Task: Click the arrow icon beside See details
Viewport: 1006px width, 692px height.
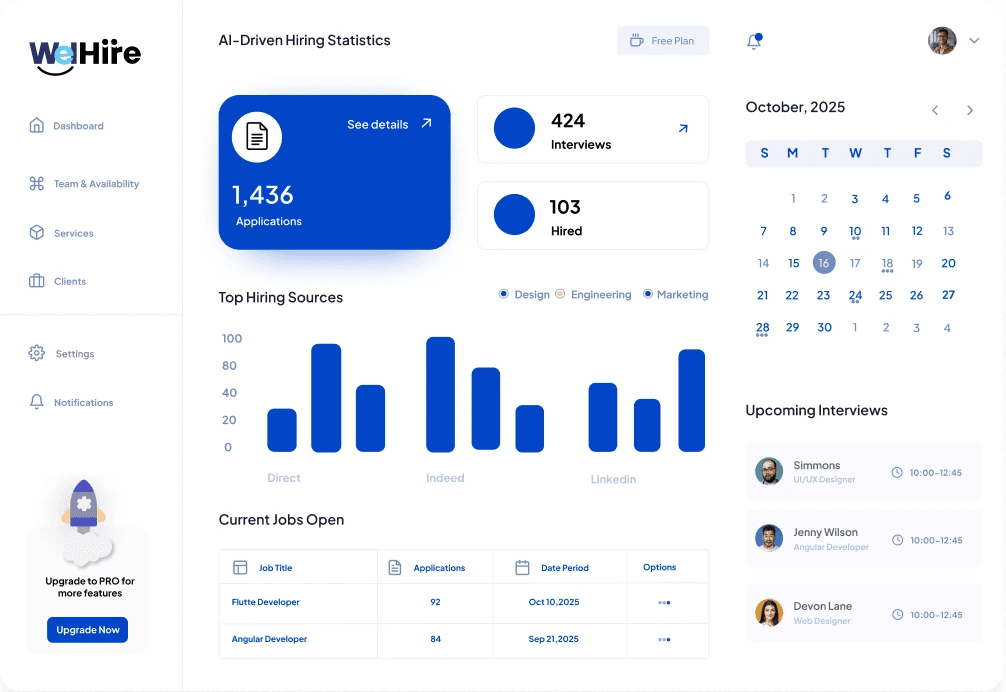Action: coord(426,123)
